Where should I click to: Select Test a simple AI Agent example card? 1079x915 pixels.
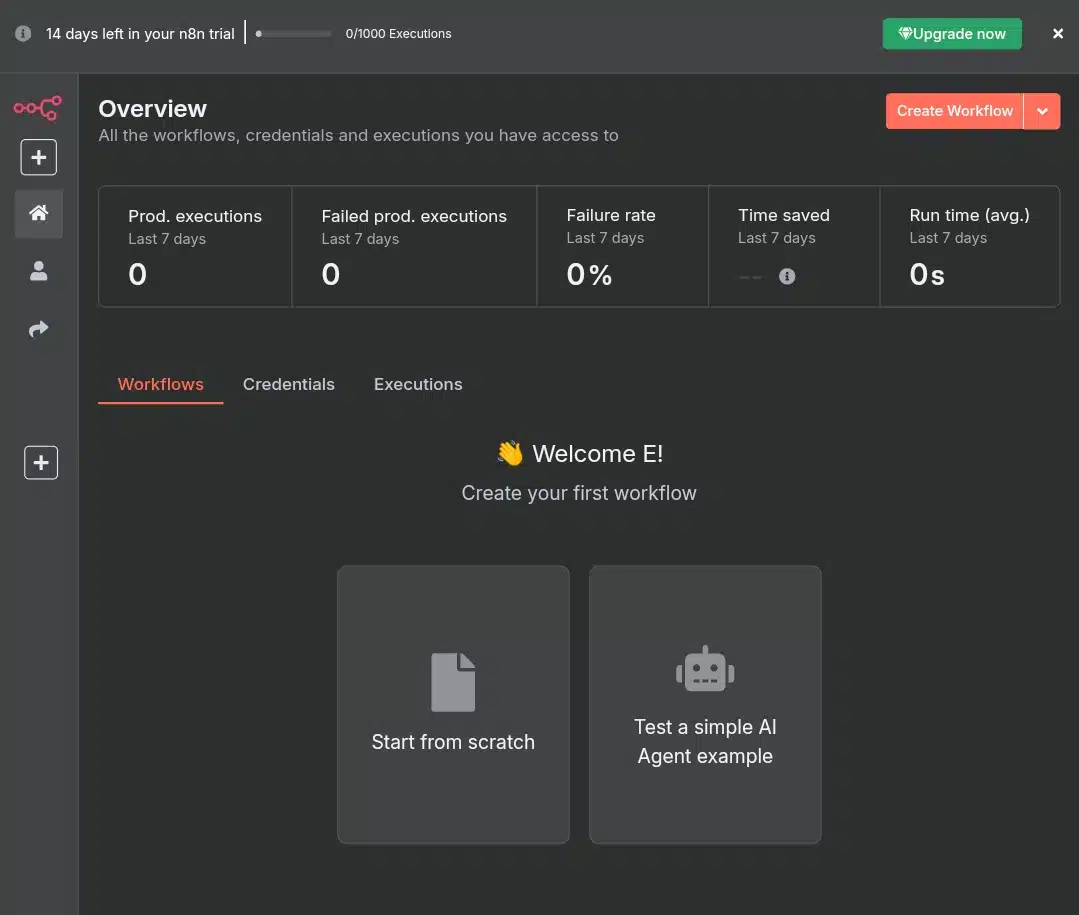tap(705, 704)
